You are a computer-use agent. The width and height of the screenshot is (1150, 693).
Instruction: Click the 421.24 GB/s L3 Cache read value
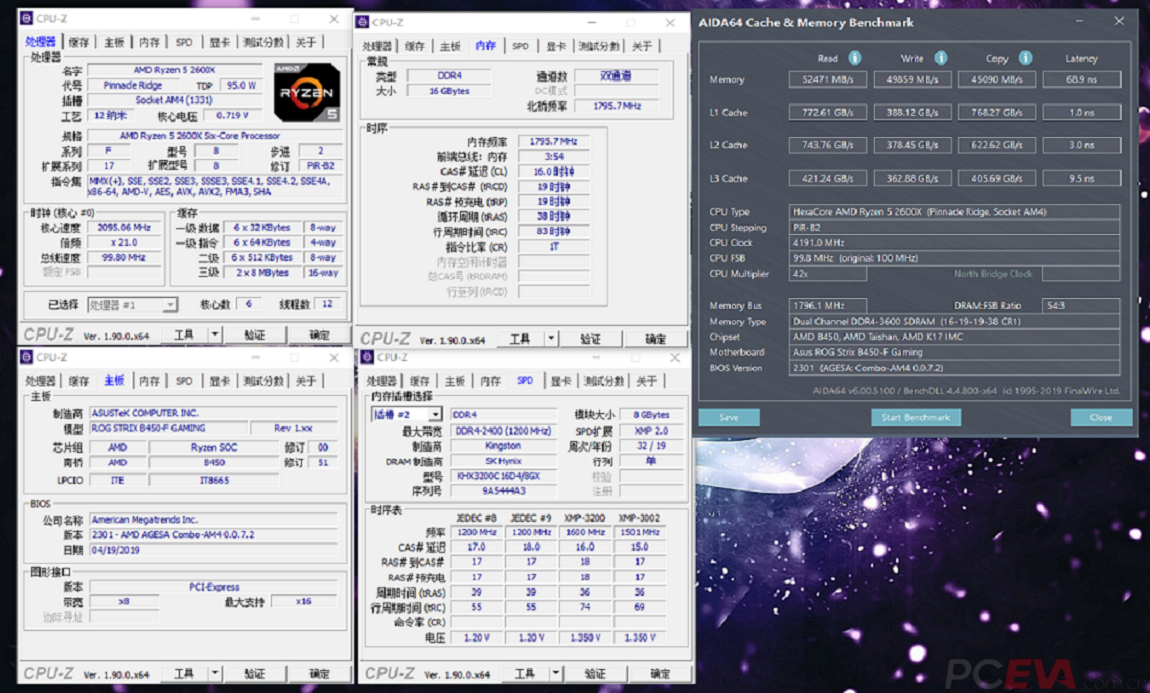827,178
